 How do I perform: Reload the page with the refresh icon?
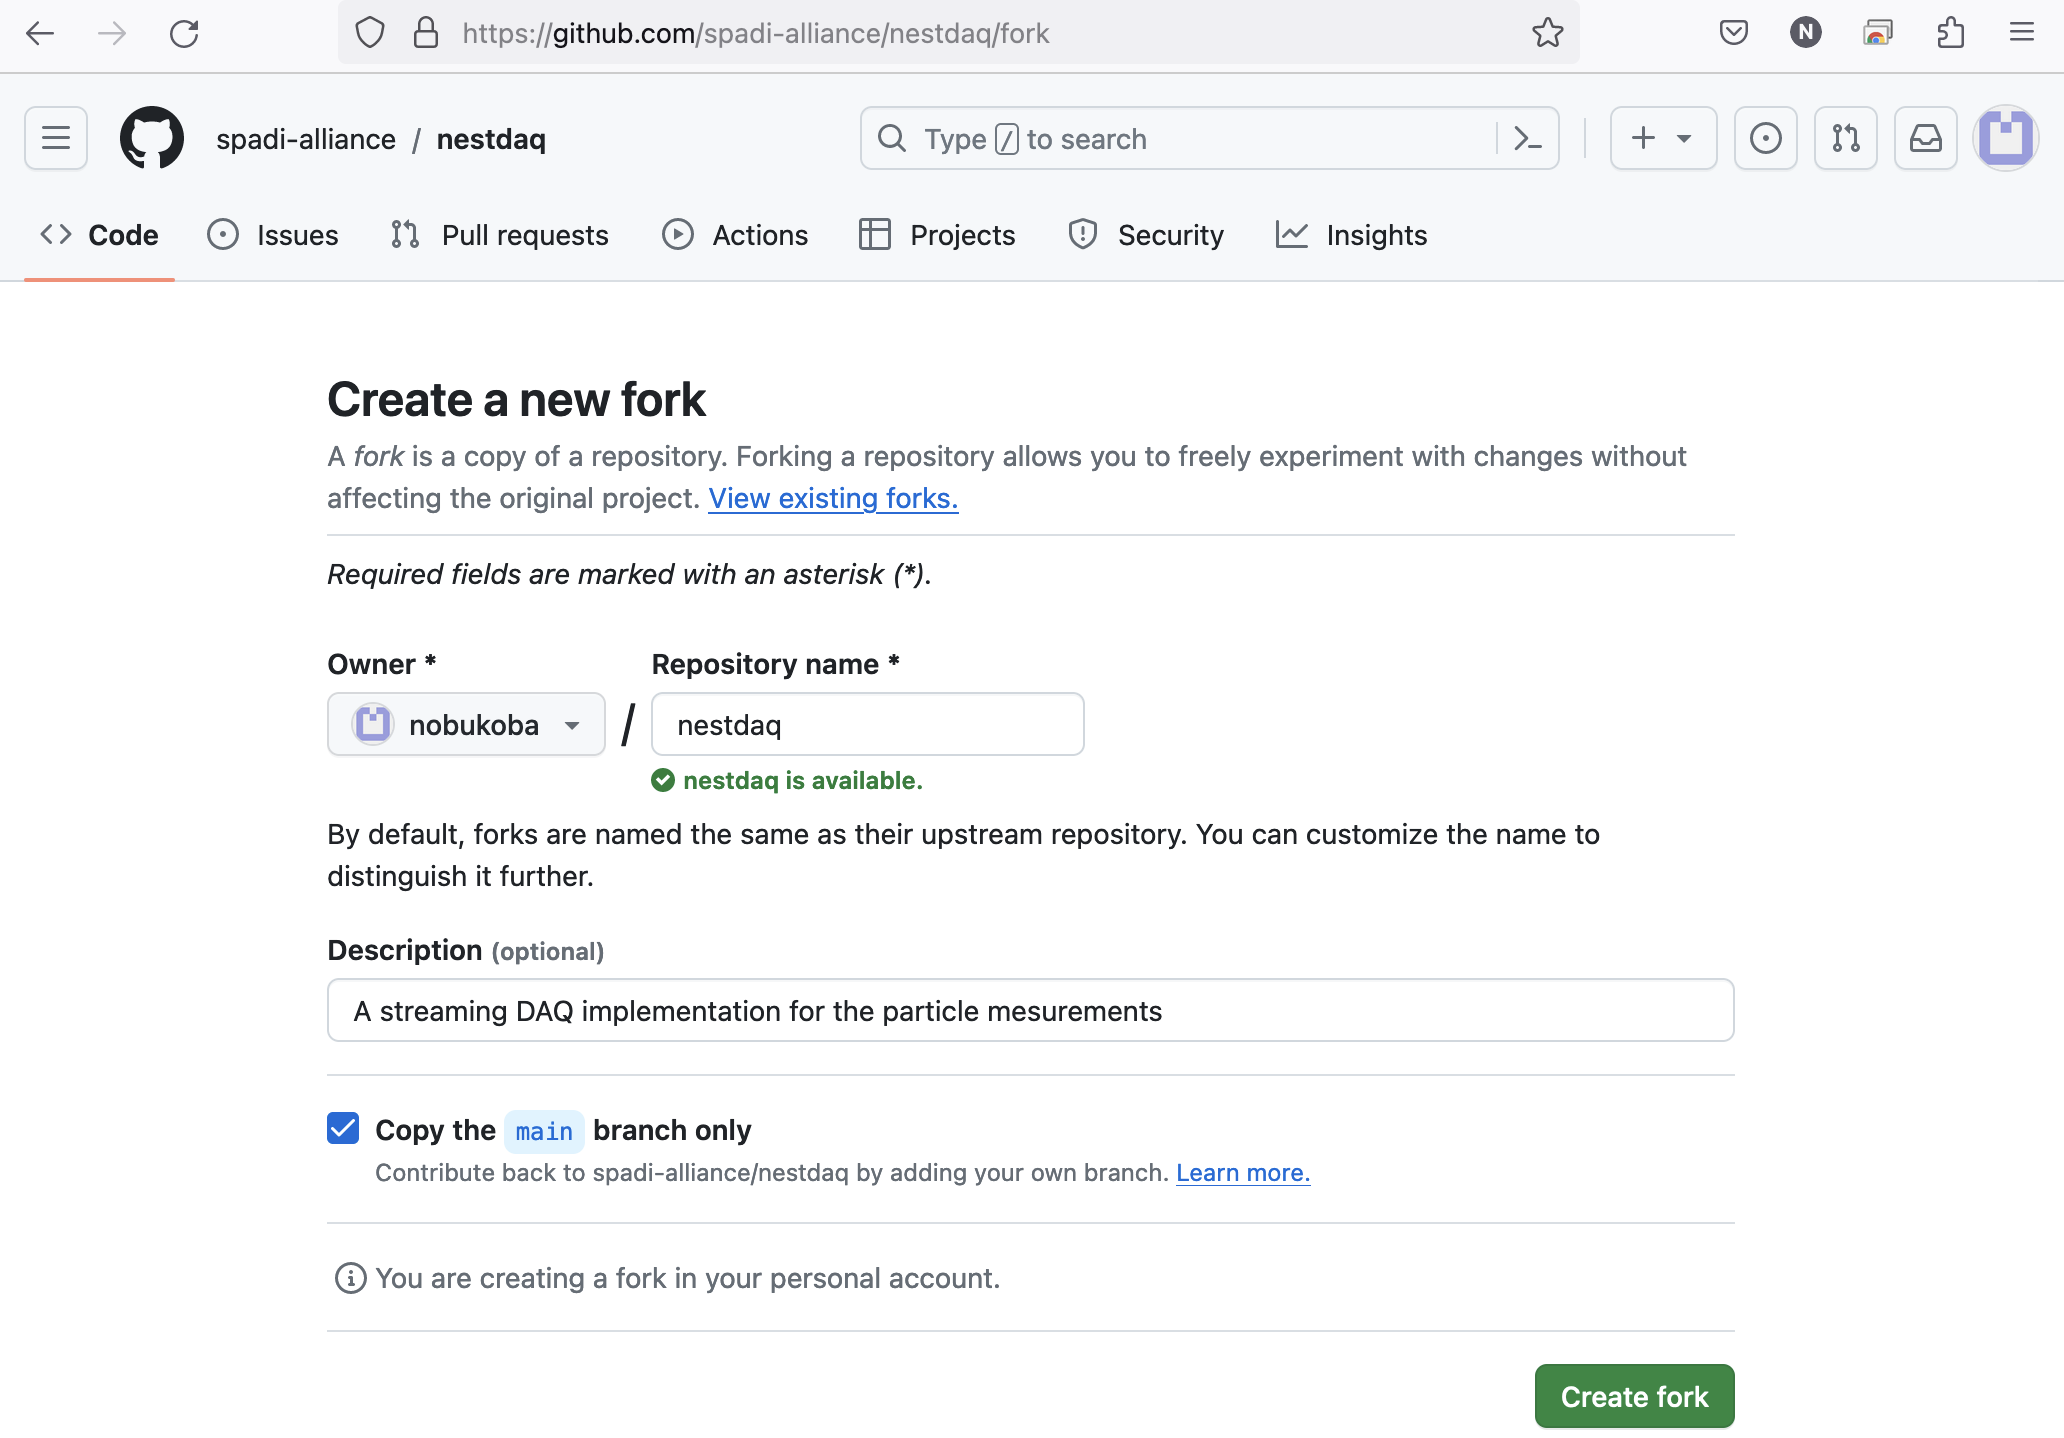(x=184, y=33)
